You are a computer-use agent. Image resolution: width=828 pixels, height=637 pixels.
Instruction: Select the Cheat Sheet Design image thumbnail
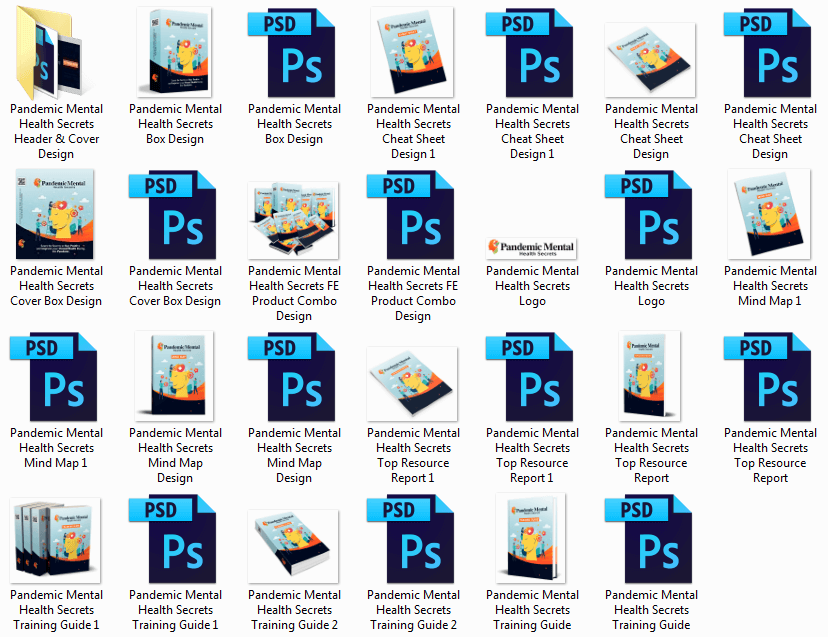(x=650, y=60)
